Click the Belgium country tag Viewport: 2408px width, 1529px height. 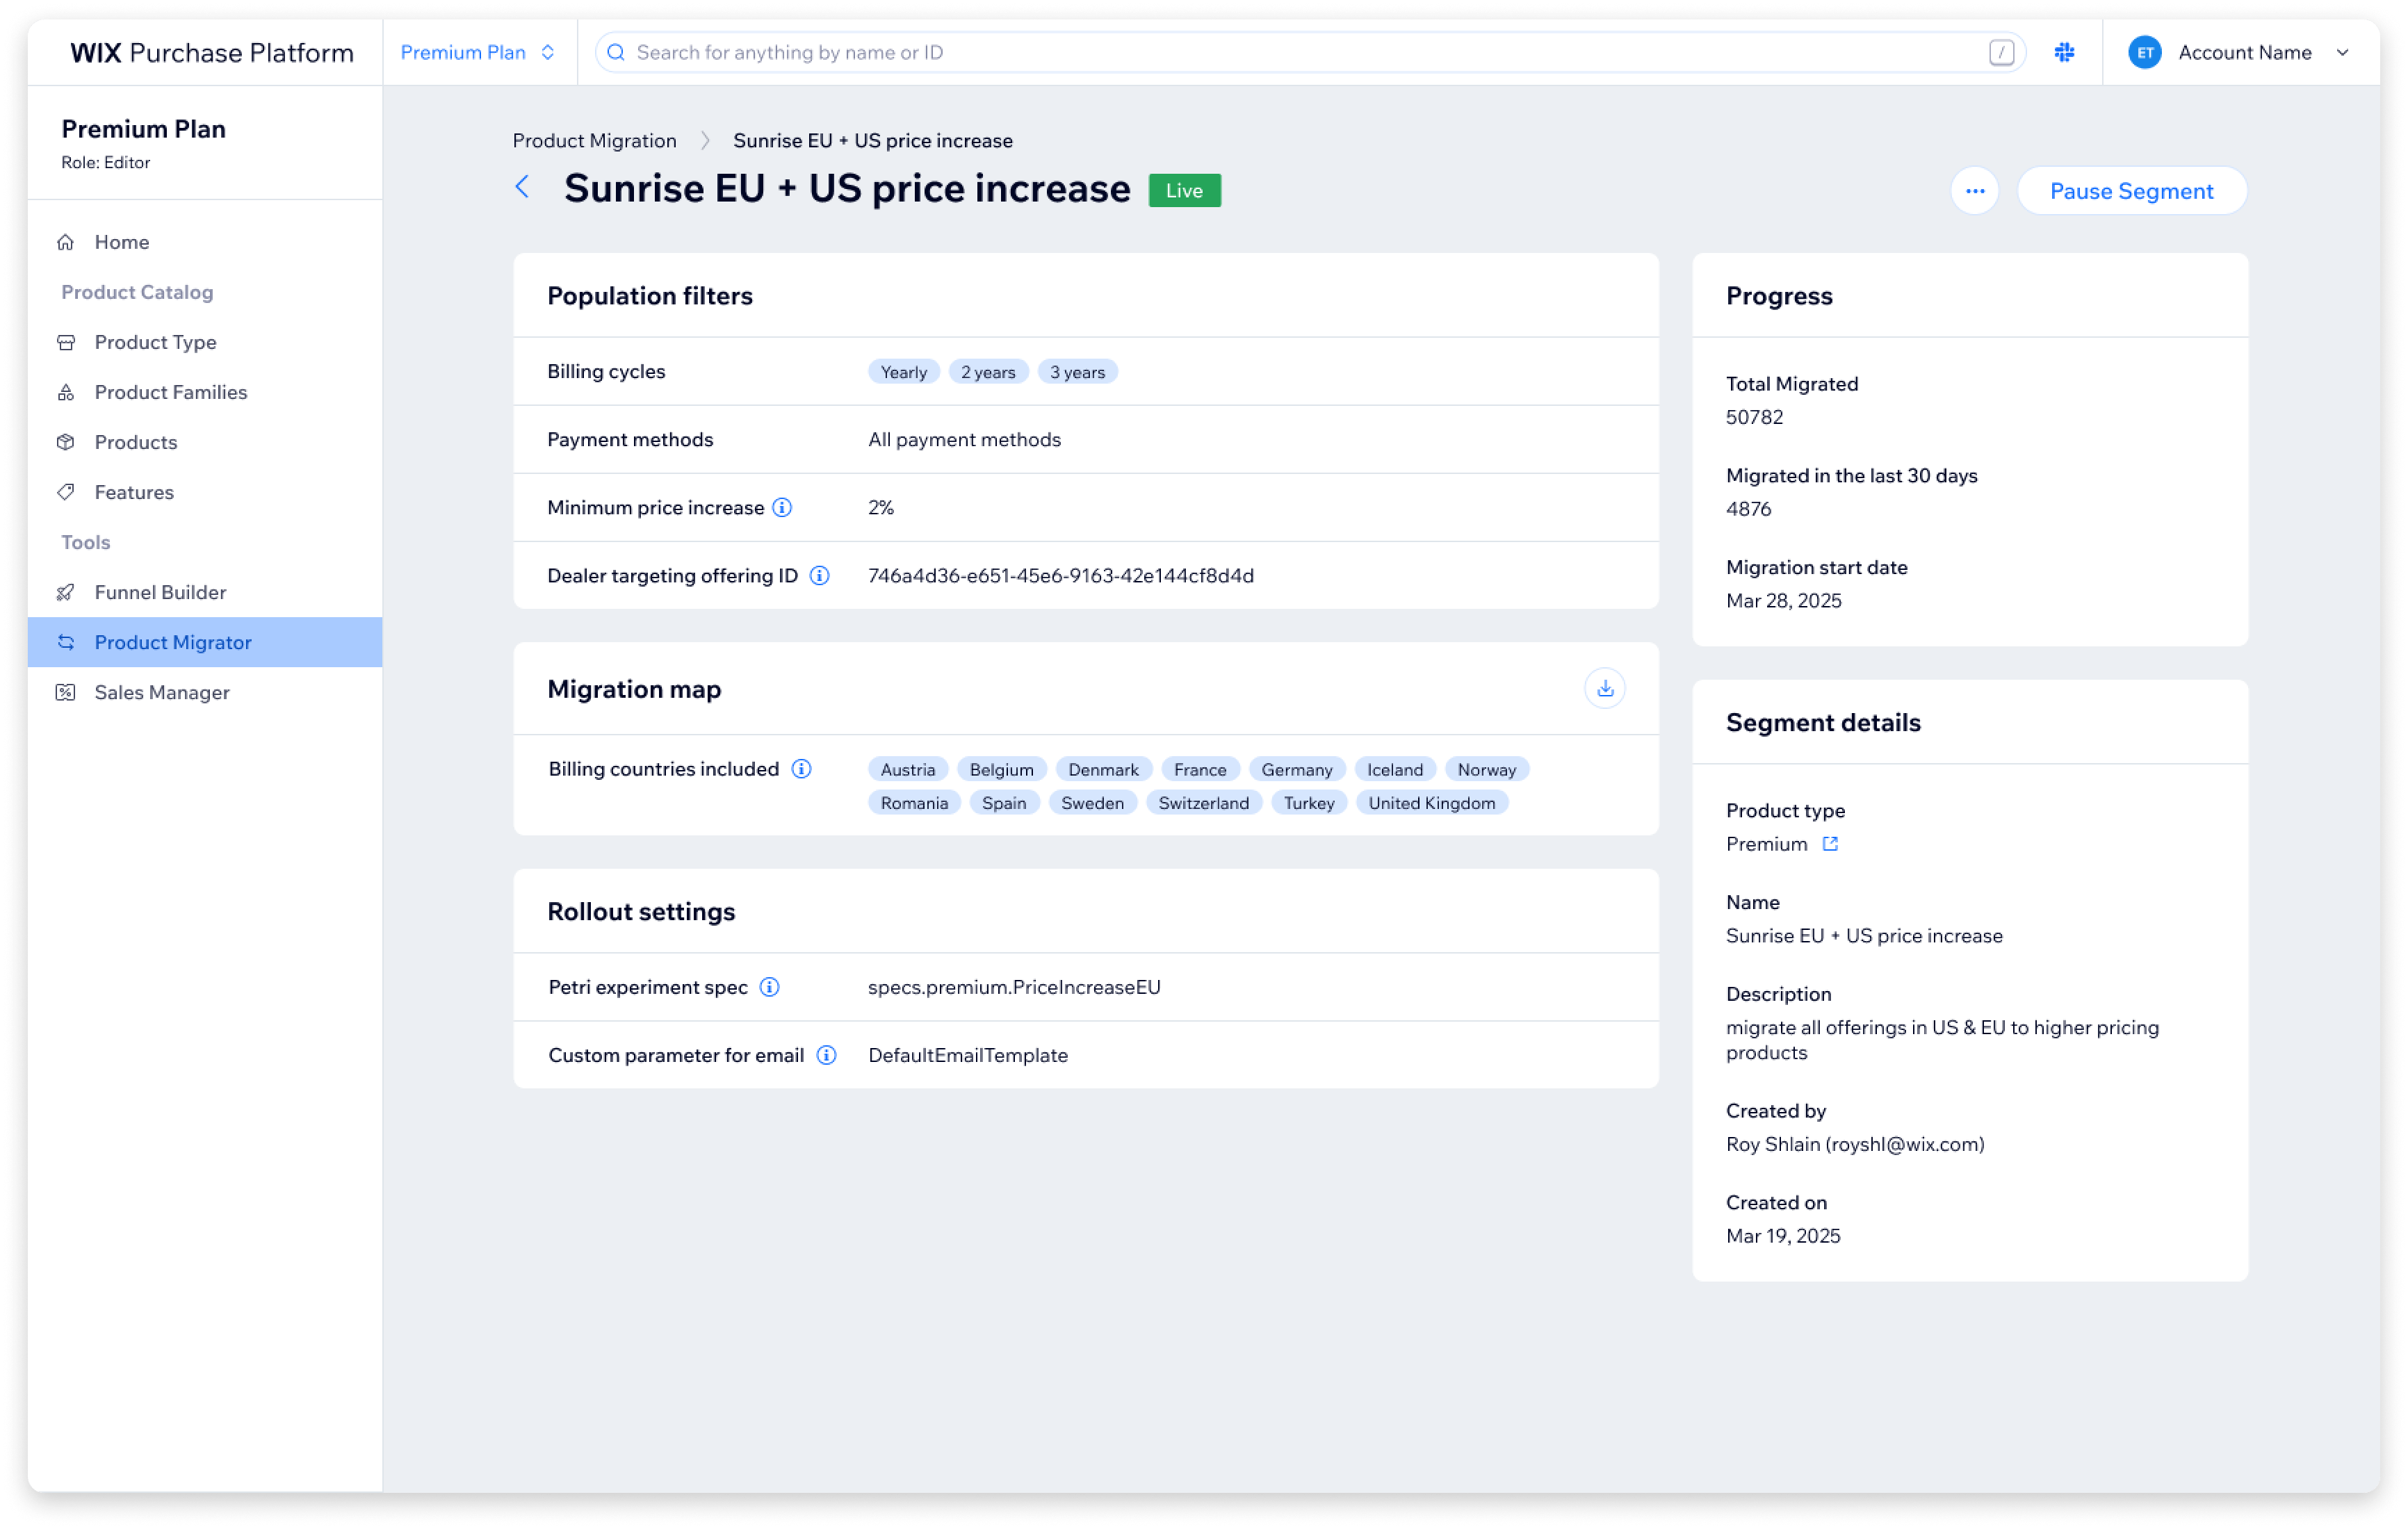pyautogui.click(x=1001, y=769)
